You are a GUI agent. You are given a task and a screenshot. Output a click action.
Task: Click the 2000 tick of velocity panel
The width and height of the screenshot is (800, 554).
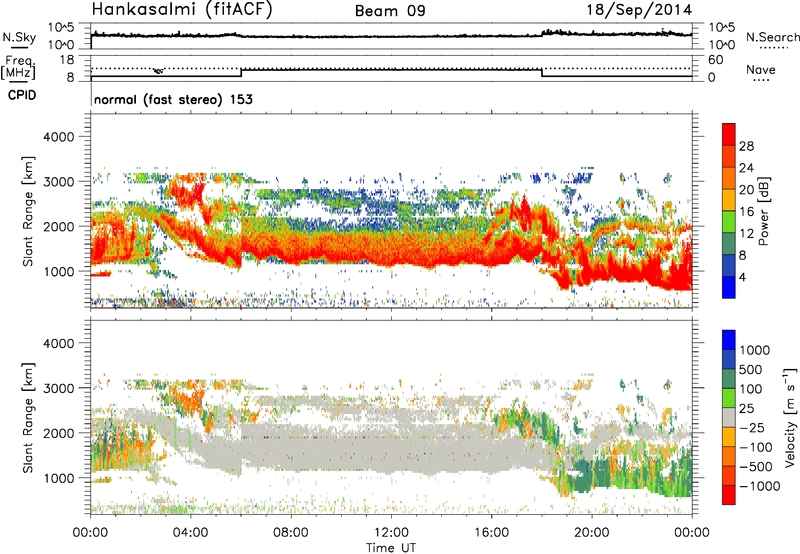coord(58,433)
